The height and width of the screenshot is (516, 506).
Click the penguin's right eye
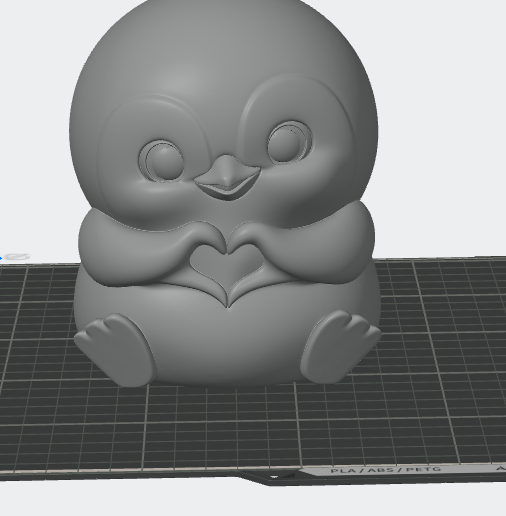289,142
